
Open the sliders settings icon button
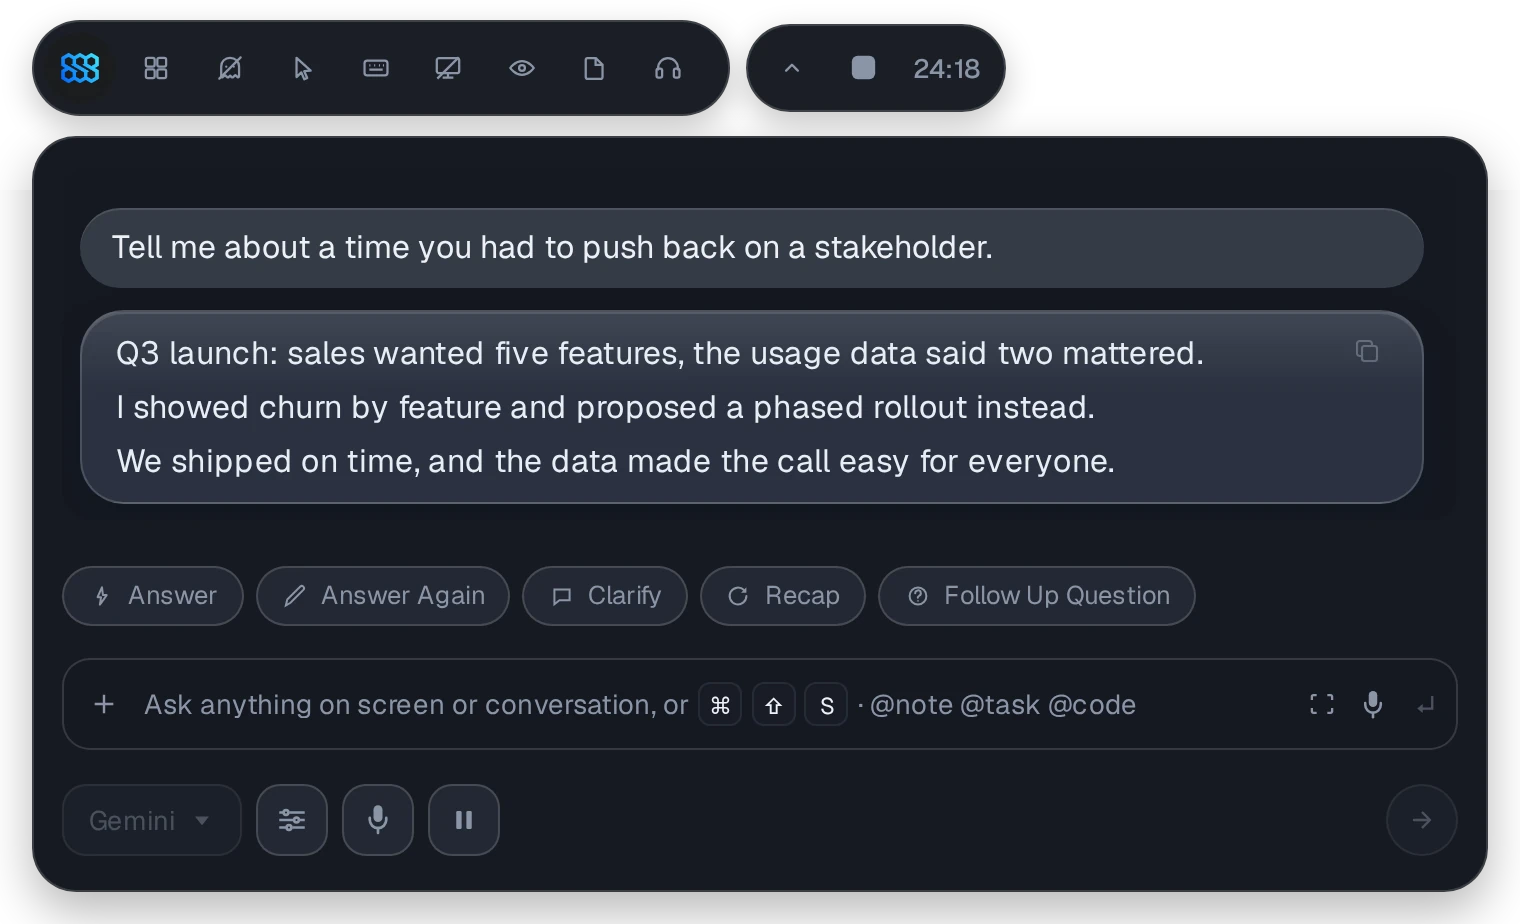[x=292, y=820]
